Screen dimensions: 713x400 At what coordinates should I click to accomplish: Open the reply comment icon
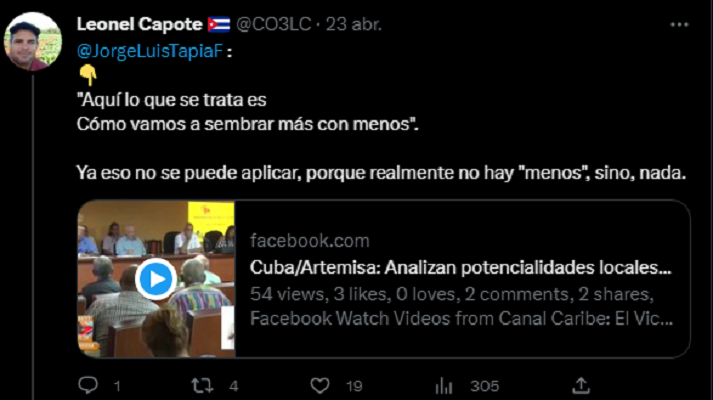[88, 385]
